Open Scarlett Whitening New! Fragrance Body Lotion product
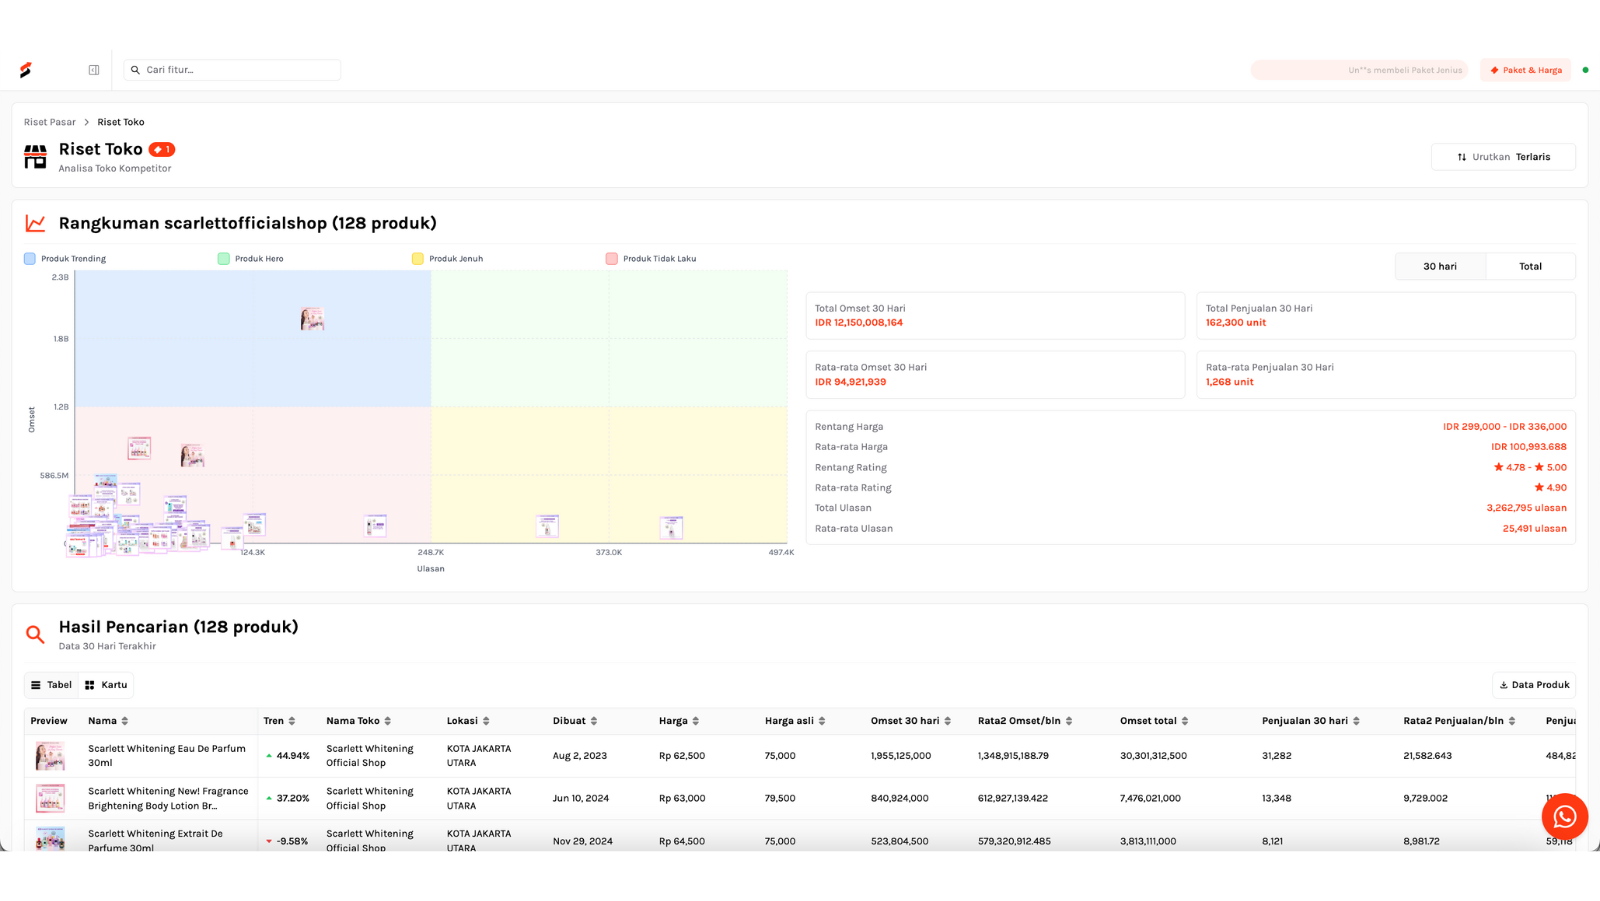1600x901 pixels. point(168,799)
